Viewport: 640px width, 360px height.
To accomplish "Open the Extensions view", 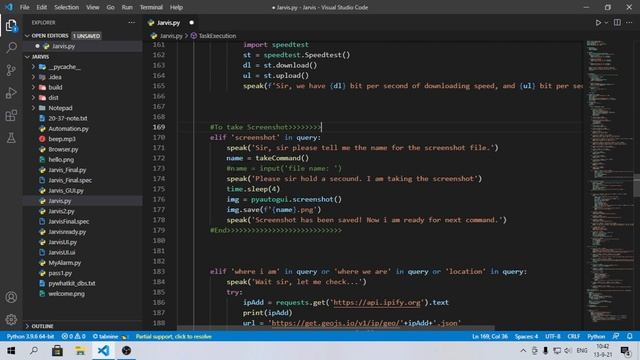I will [11, 116].
